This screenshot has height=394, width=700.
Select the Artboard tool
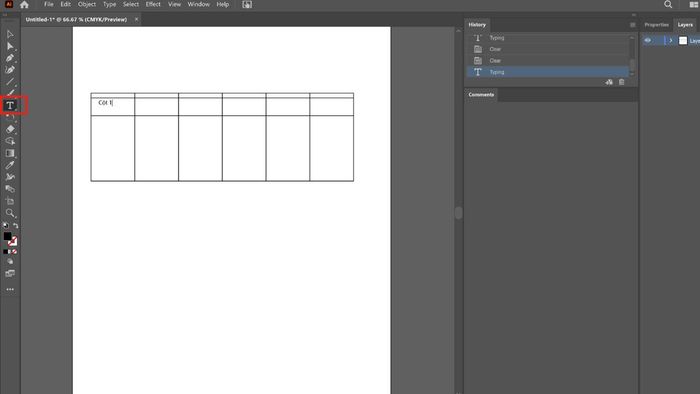[x=10, y=201]
